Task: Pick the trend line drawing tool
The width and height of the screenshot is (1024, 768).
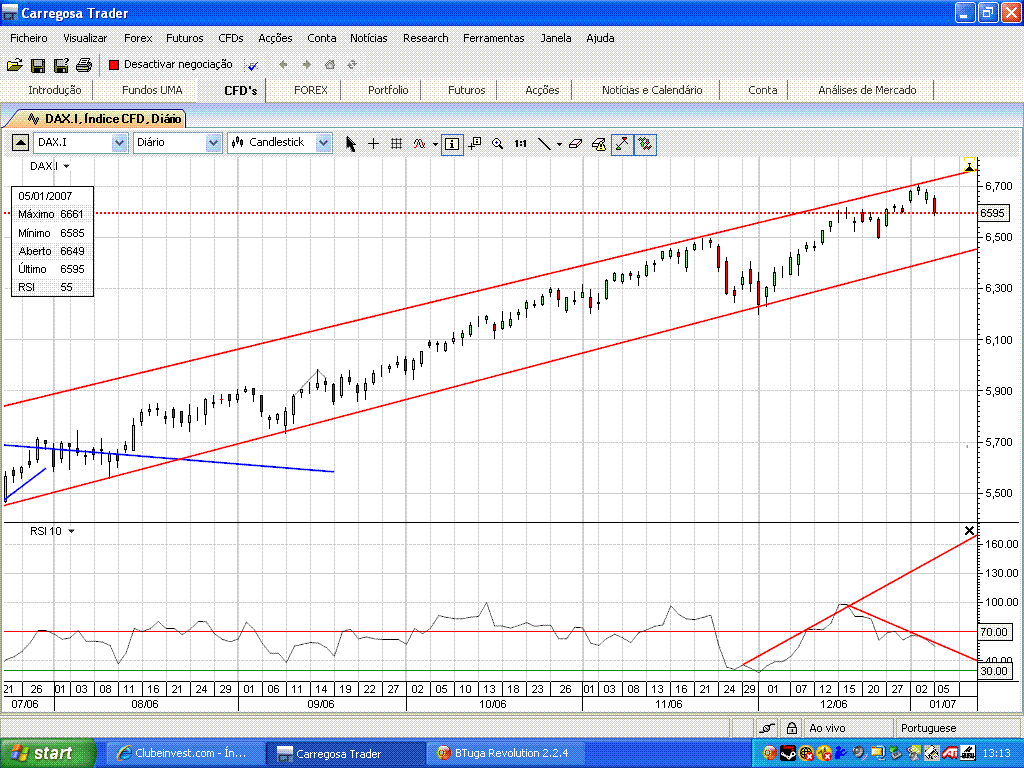Action: coord(545,143)
